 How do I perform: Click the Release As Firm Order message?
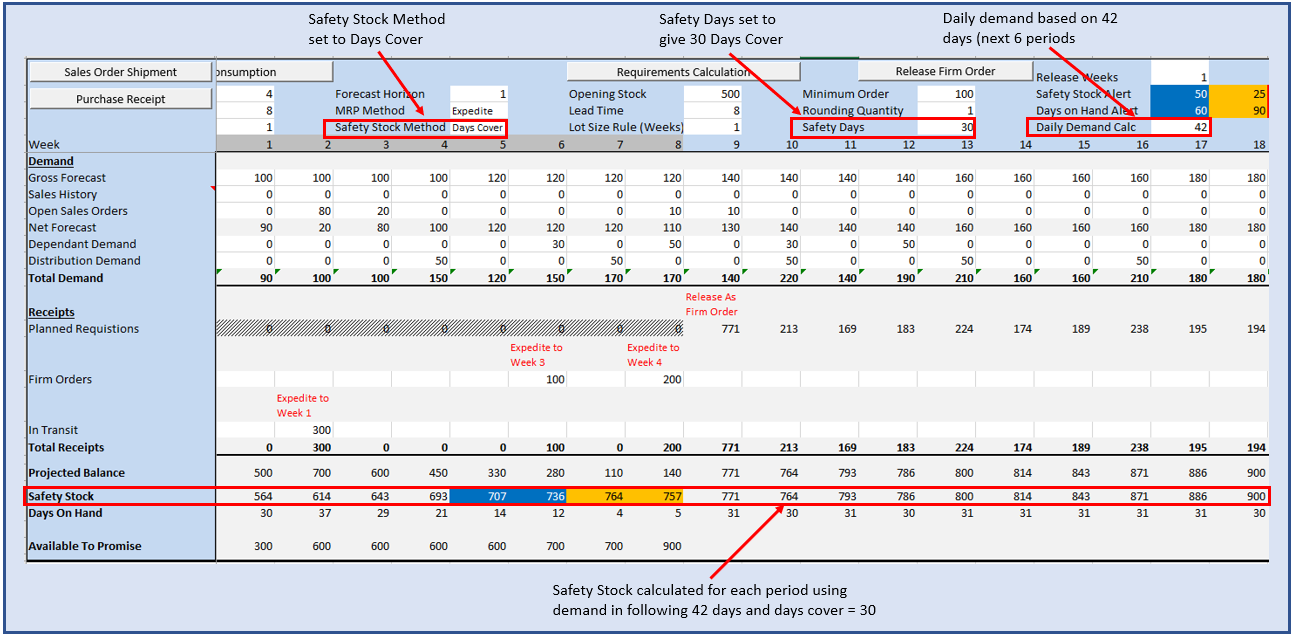[711, 304]
